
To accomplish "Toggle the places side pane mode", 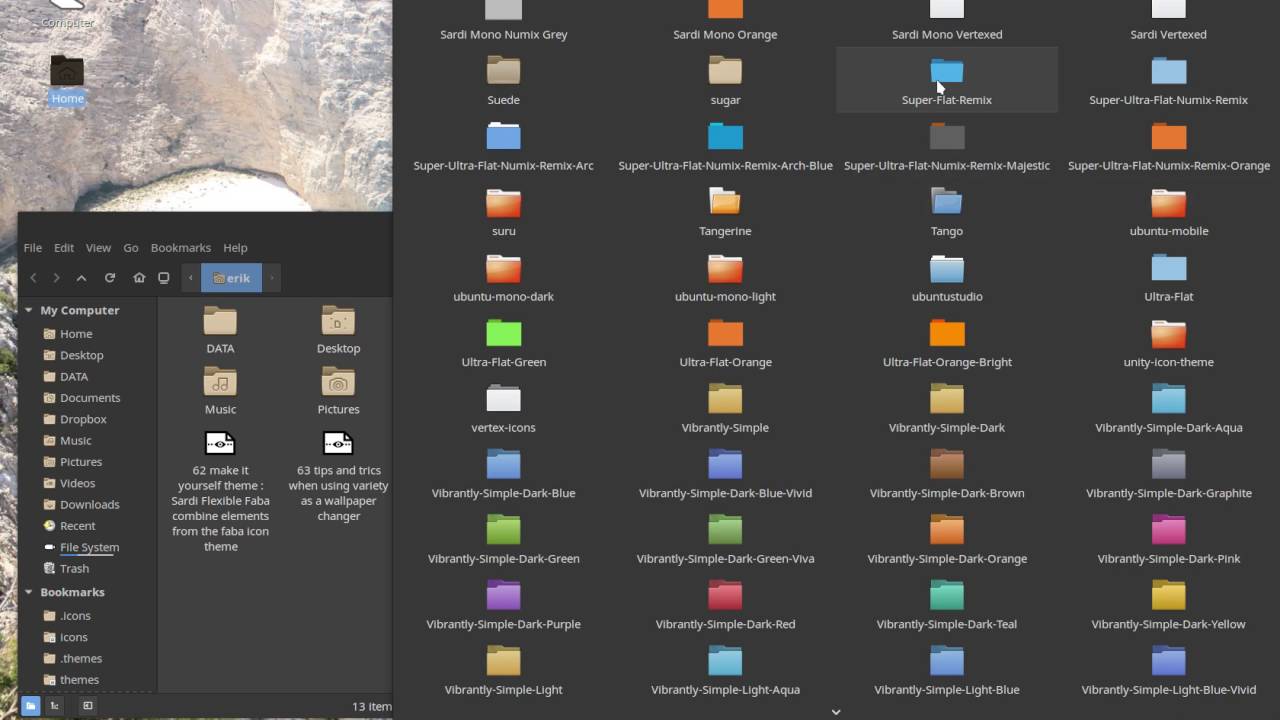I will coord(31,705).
